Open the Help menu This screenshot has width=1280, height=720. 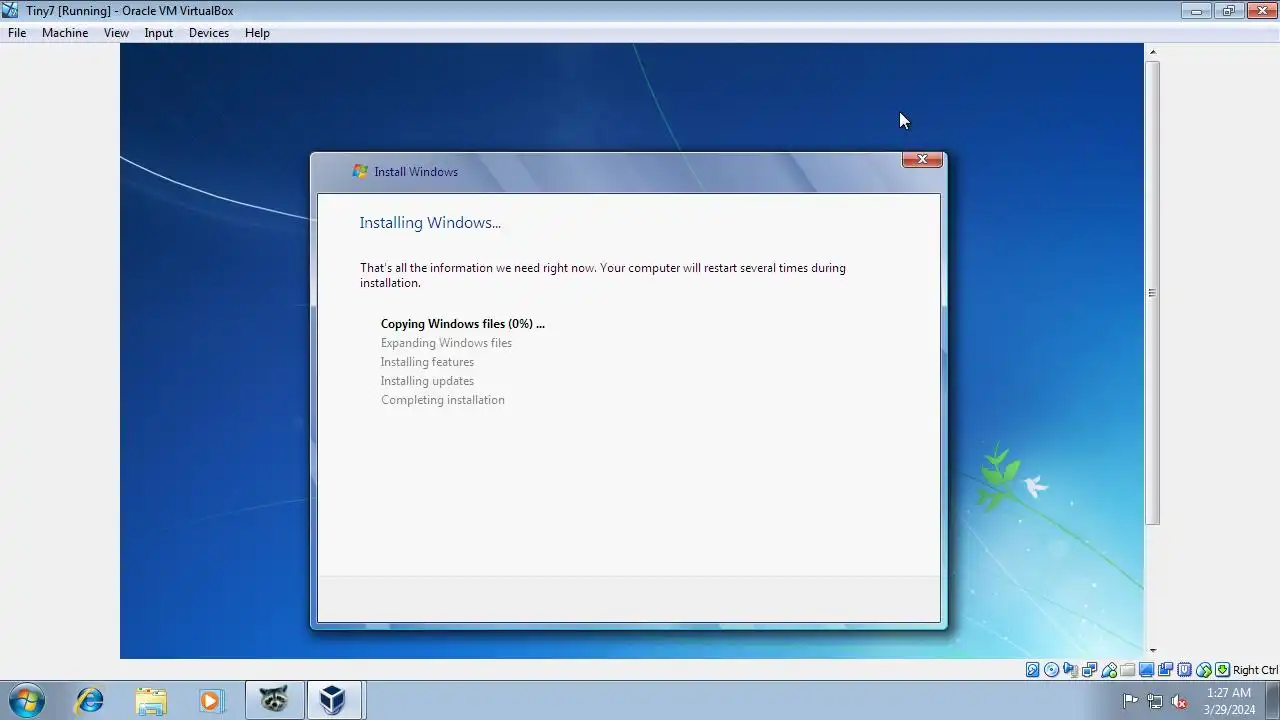point(257,32)
